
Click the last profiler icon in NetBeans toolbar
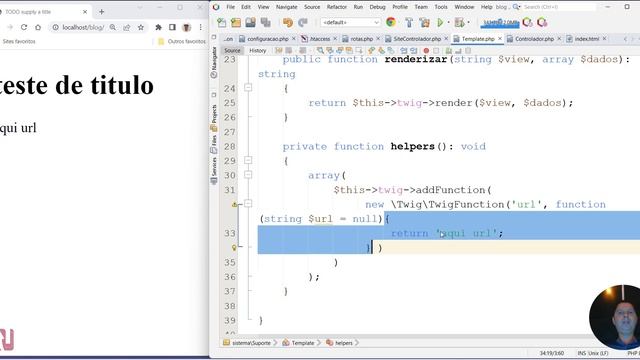542,22
